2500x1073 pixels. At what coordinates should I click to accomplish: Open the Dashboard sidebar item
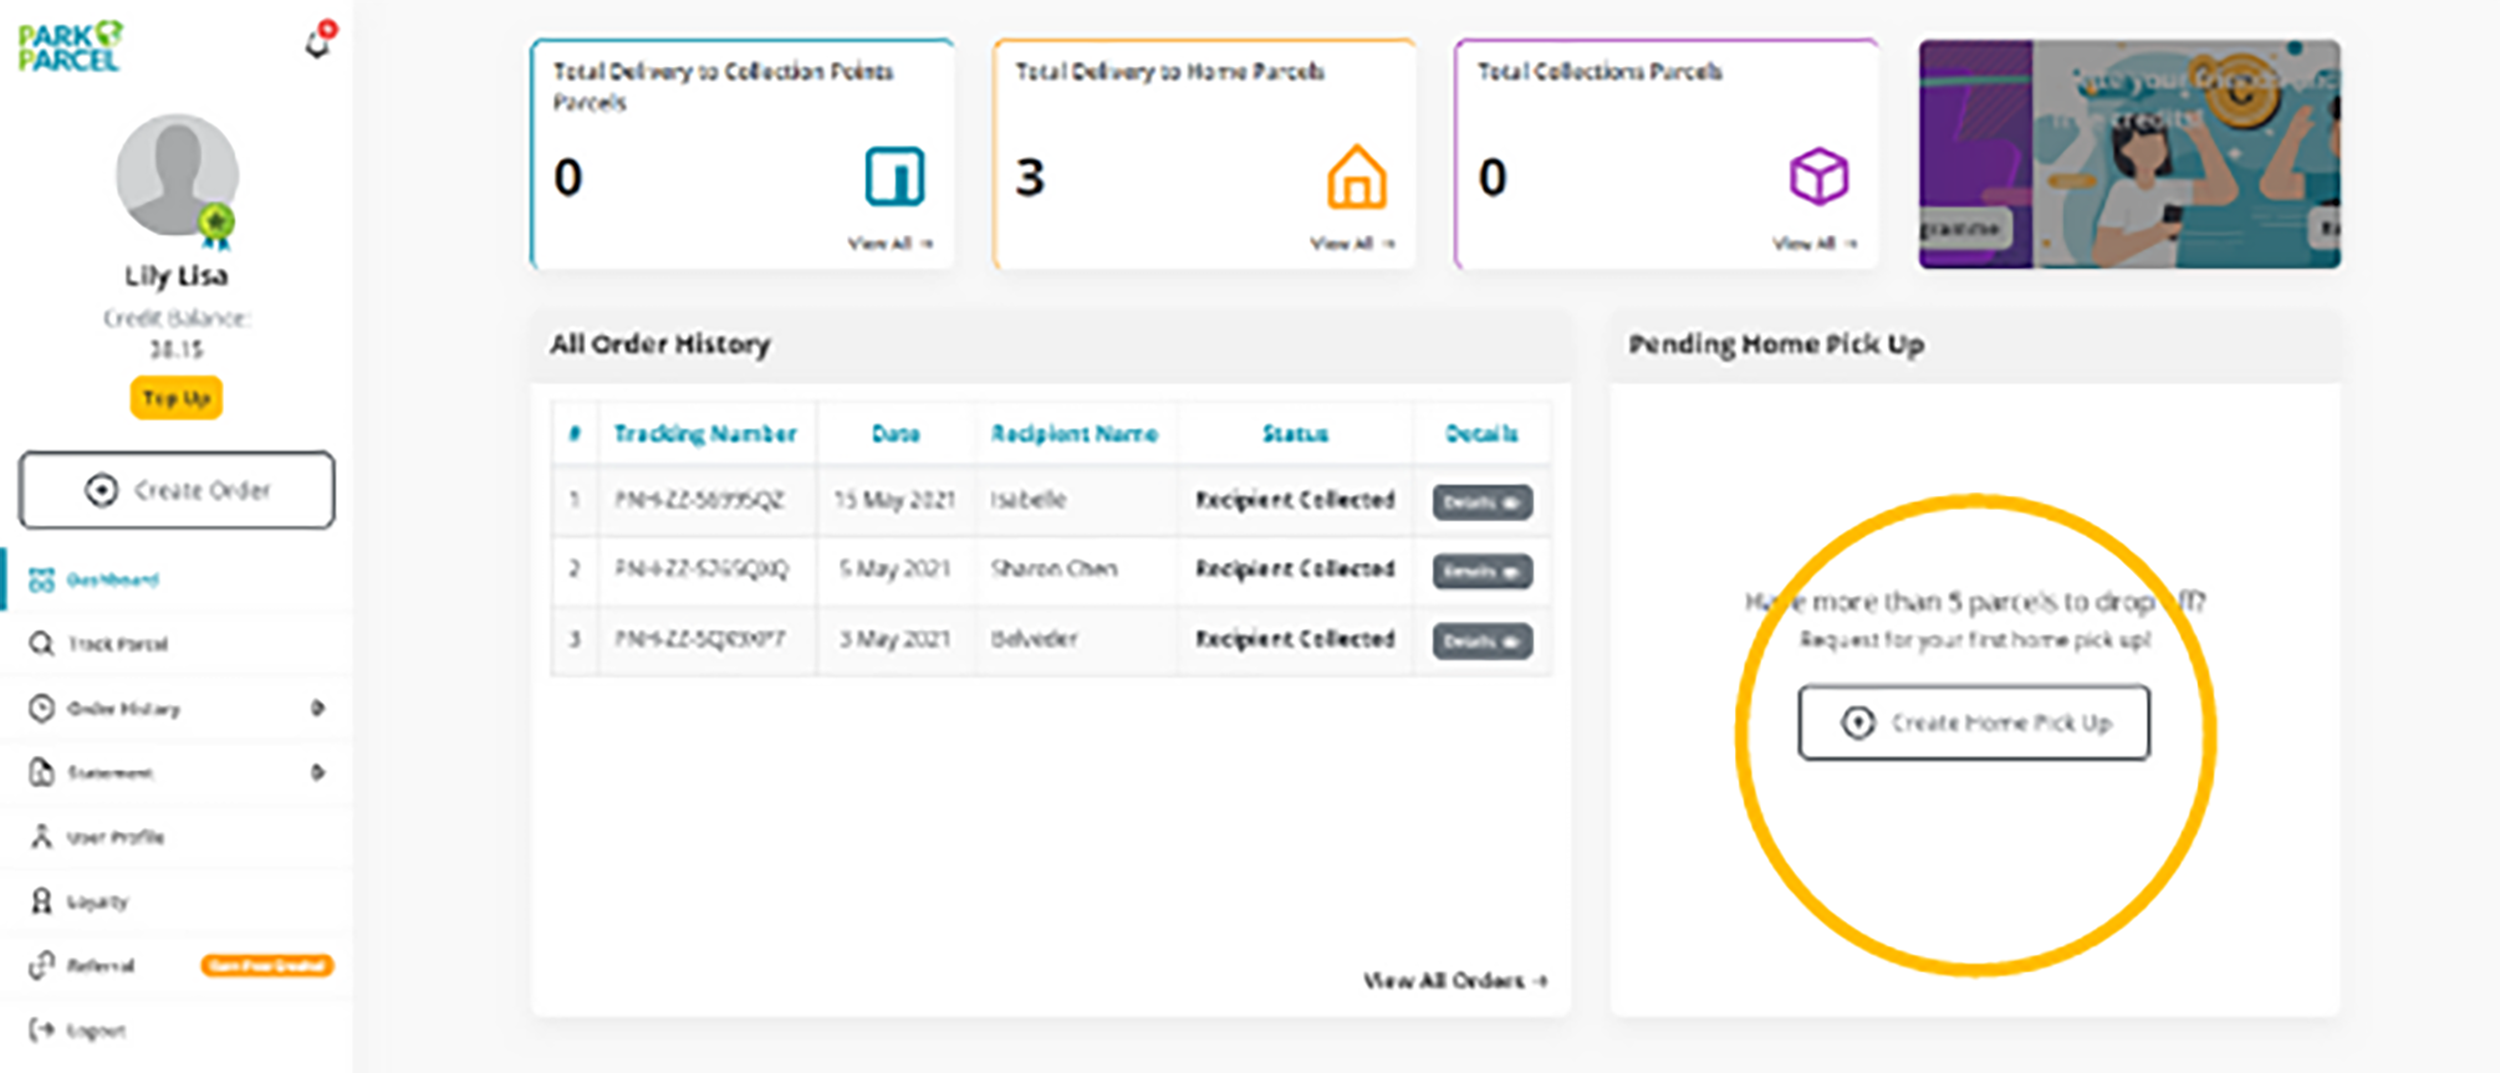click(112, 580)
